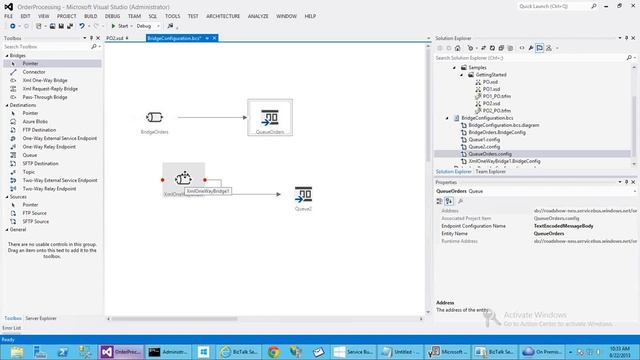Open the Error List panel
Screen dimensions: 640x360
11,328
